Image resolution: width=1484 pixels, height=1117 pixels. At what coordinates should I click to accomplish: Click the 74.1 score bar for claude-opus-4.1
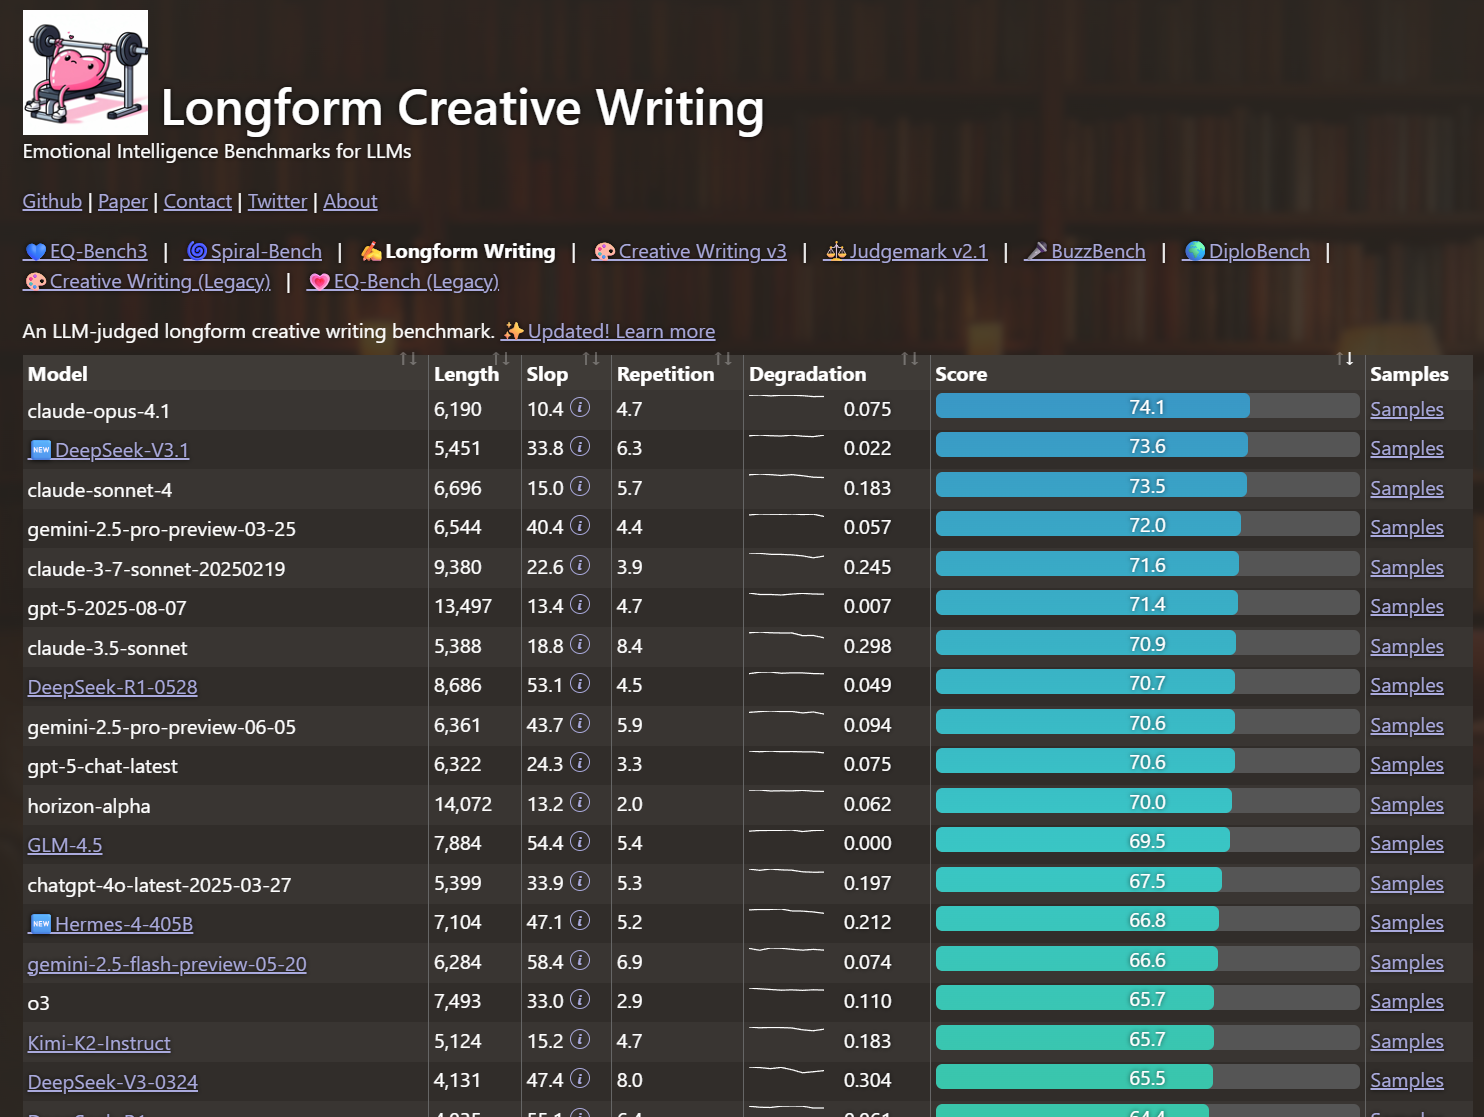(x=1147, y=406)
